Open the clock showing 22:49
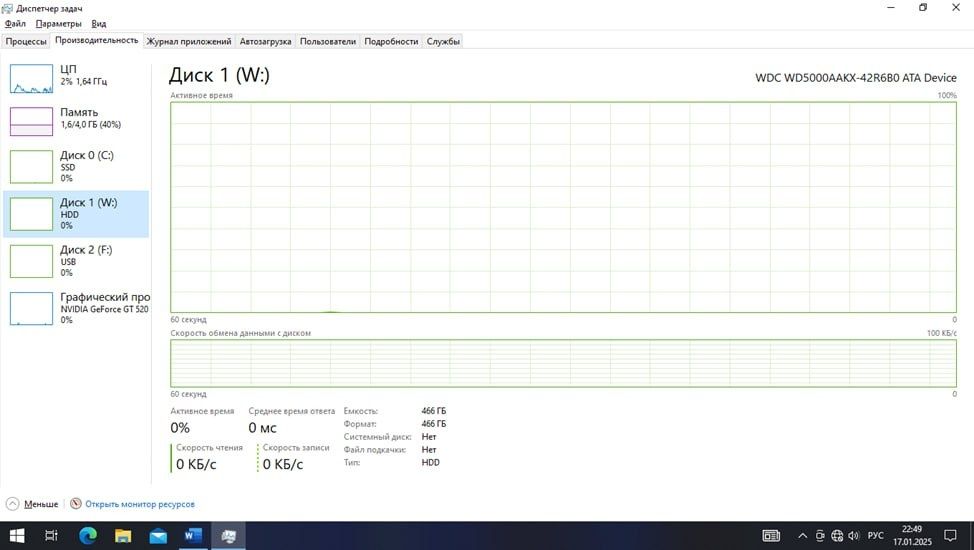974x550 pixels. pos(912,536)
